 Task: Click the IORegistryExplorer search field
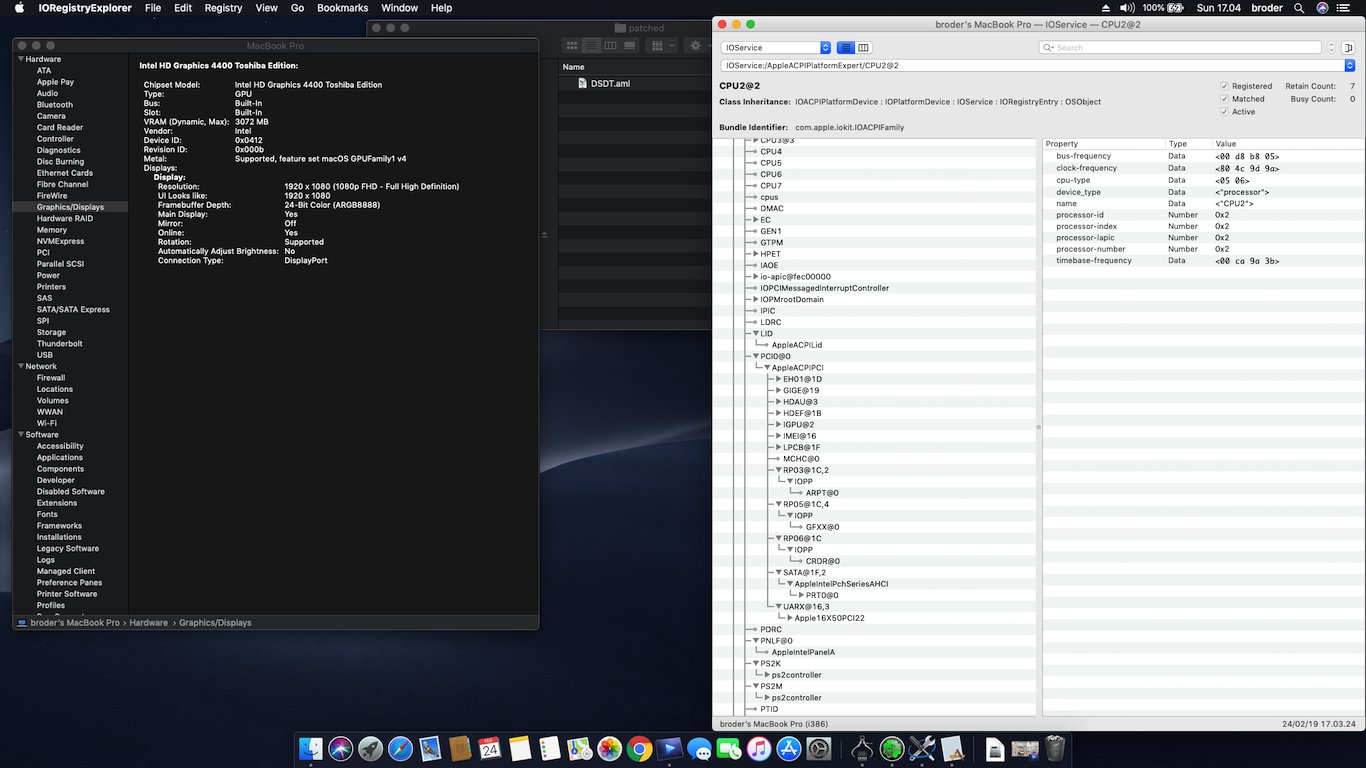pyautogui.click(x=1180, y=48)
